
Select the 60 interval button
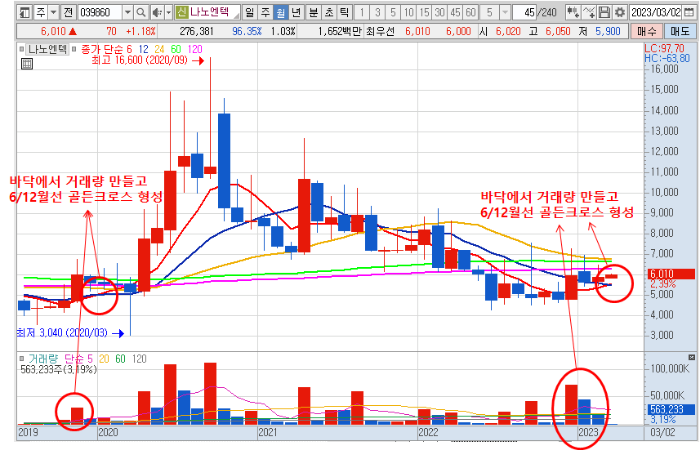[471, 12]
